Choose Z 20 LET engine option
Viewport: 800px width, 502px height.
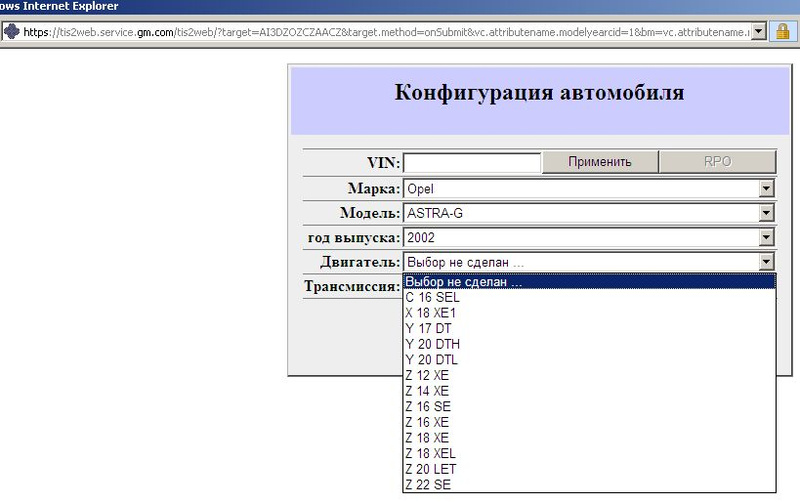pyautogui.click(x=589, y=469)
